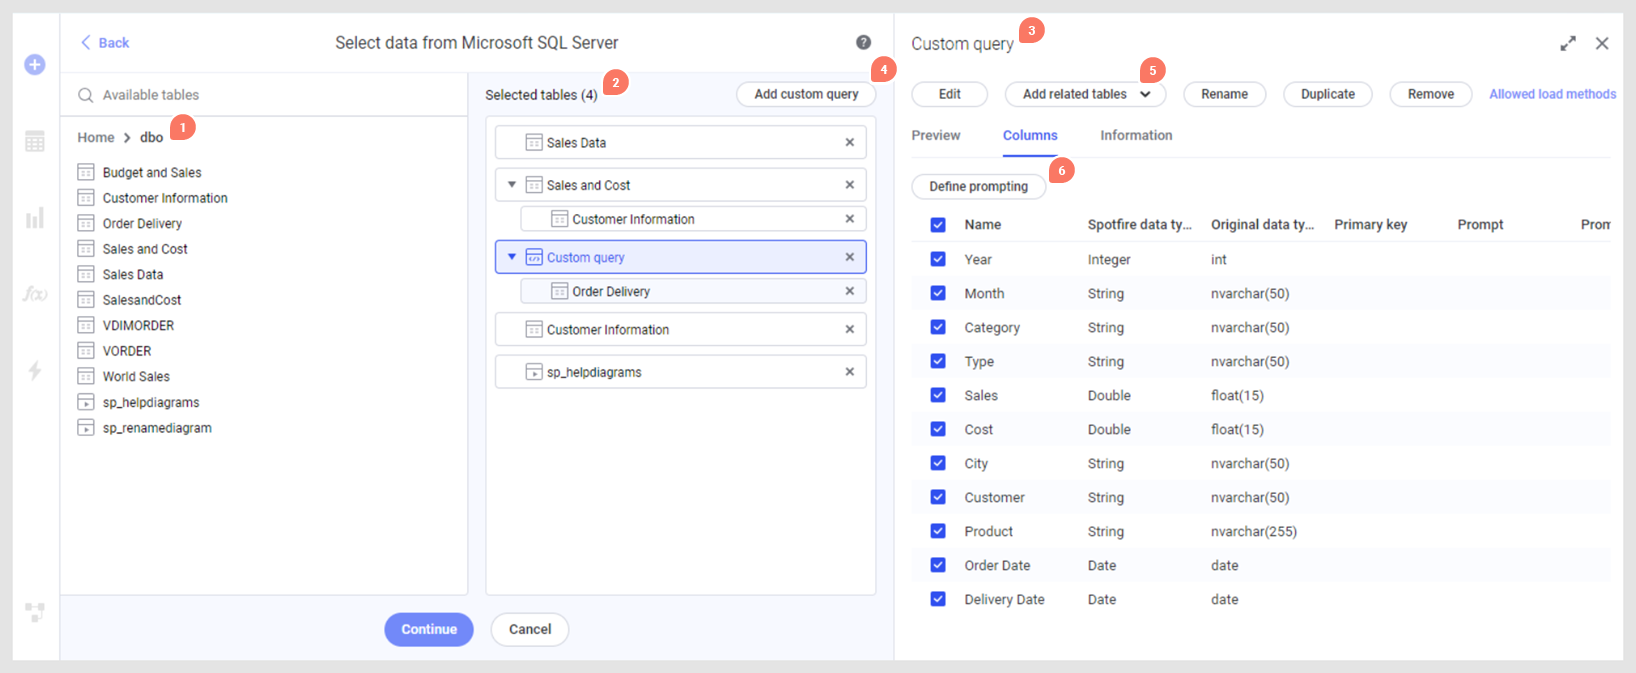This screenshot has width=1636, height=673.
Task: Remove Sales Data from selected tables
Action: point(850,143)
